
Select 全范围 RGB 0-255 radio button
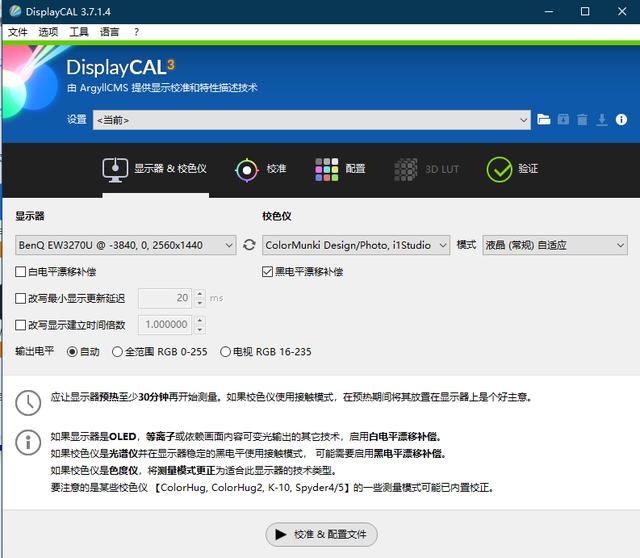click(x=117, y=351)
